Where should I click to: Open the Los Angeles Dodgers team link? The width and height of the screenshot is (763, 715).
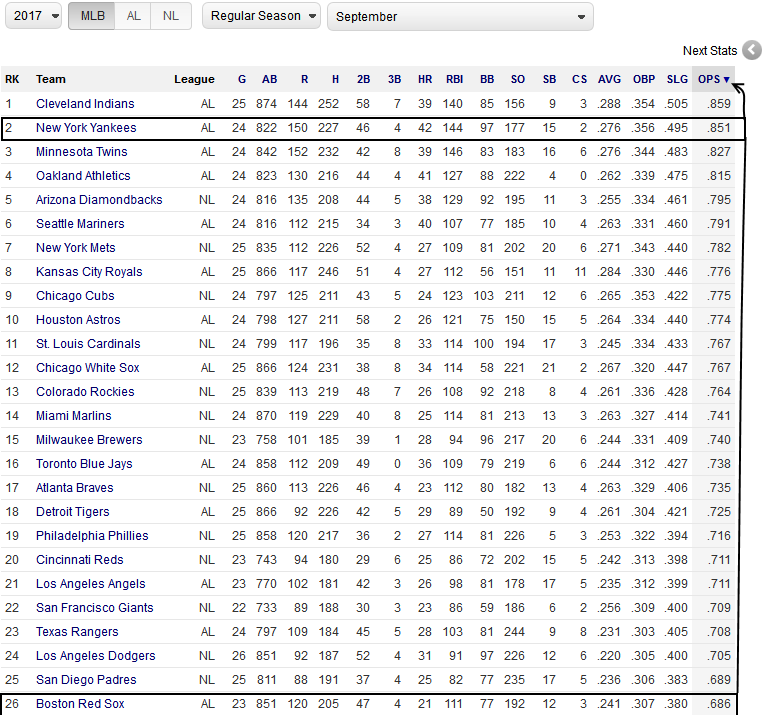point(96,656)
